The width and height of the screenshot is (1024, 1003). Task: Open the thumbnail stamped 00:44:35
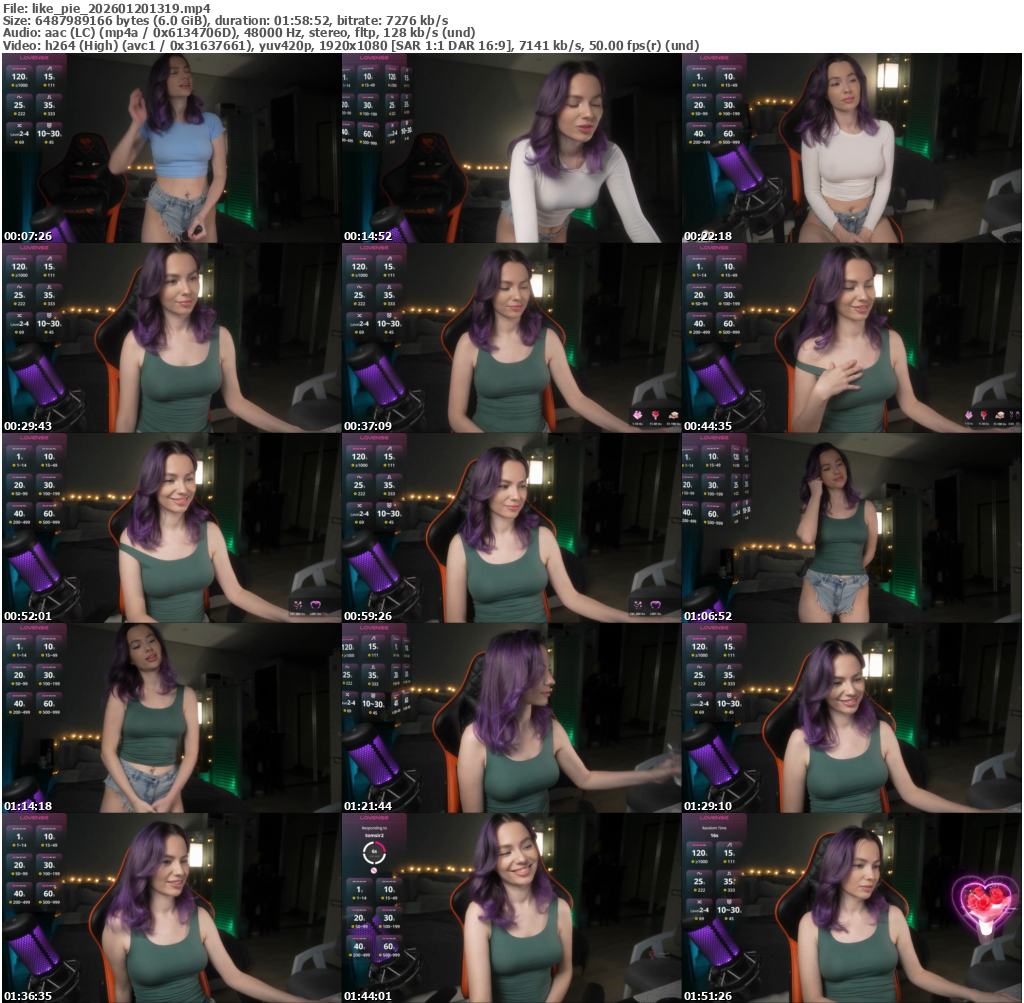pyautogui.click(x=852, y=338)
